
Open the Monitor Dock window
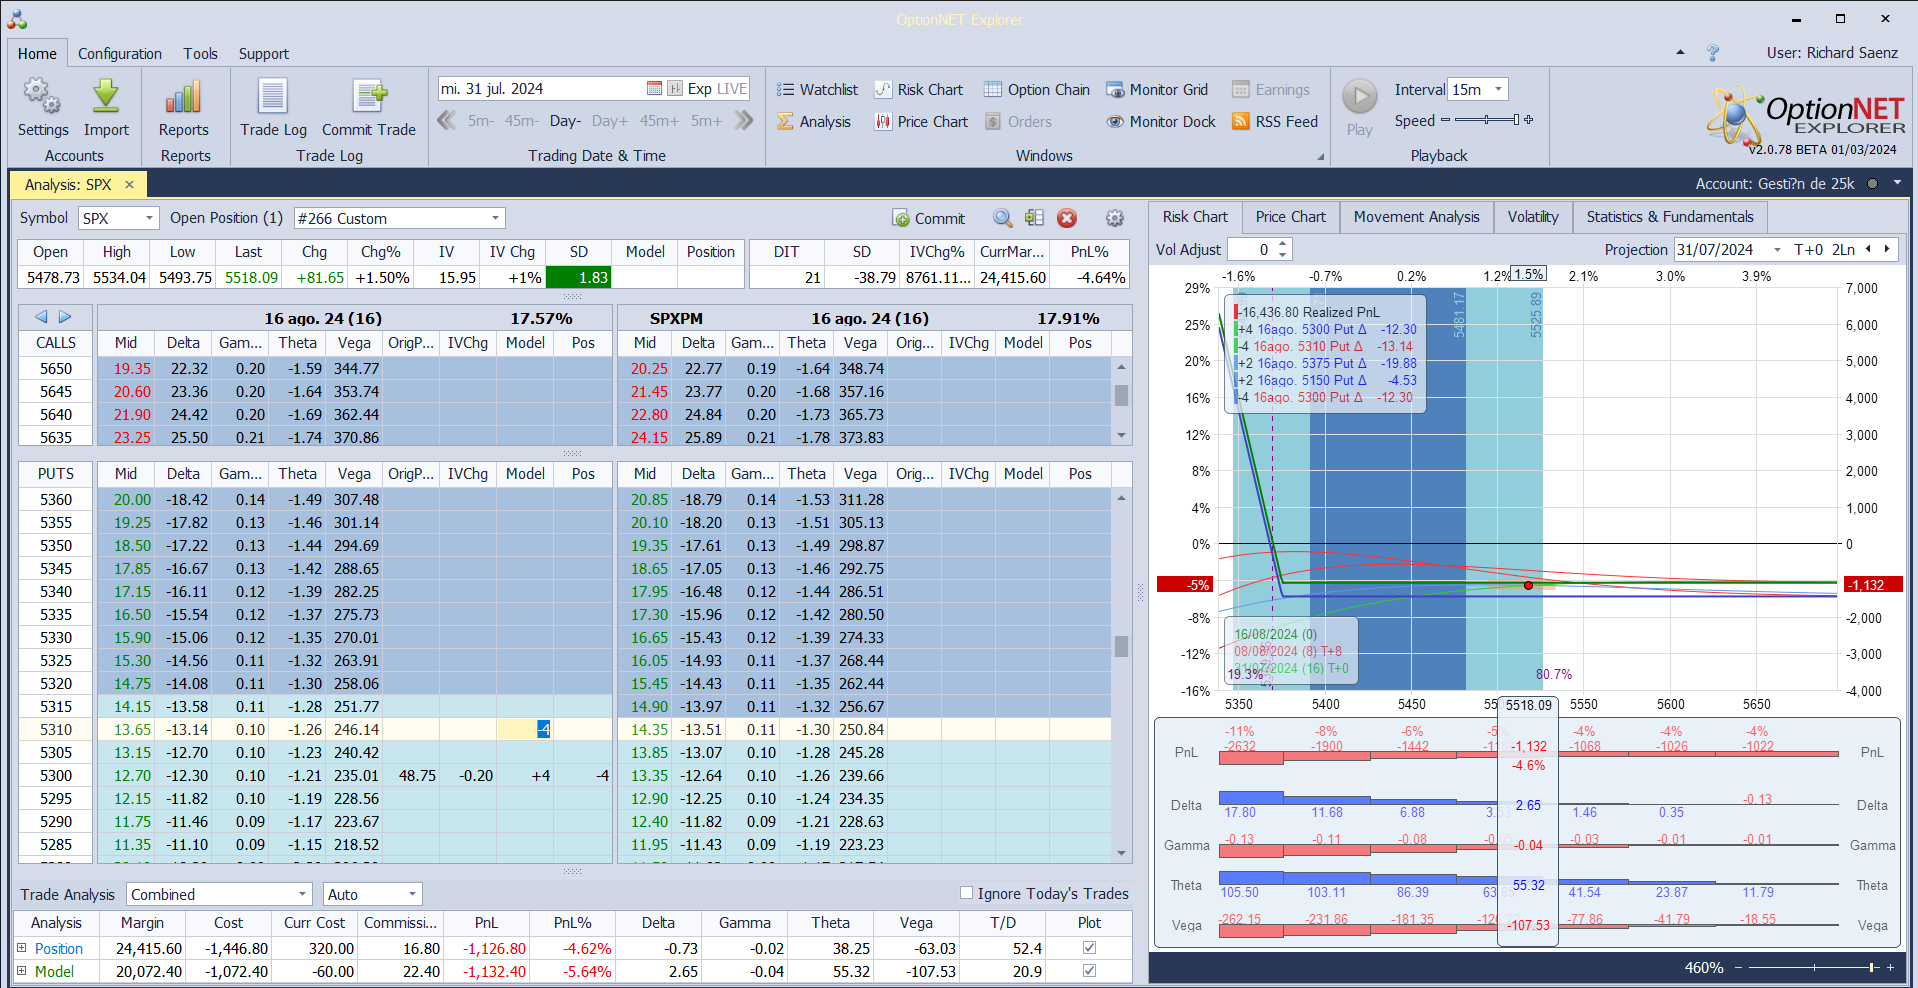click(x=1161, y=122)
